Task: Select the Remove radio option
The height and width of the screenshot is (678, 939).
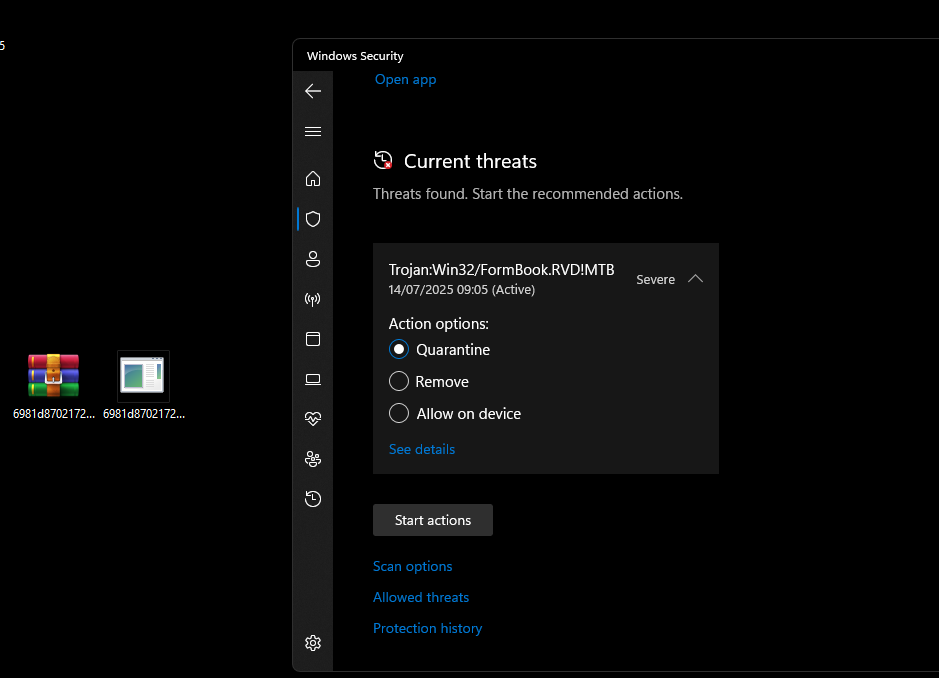Action: [x=399, y=381]
